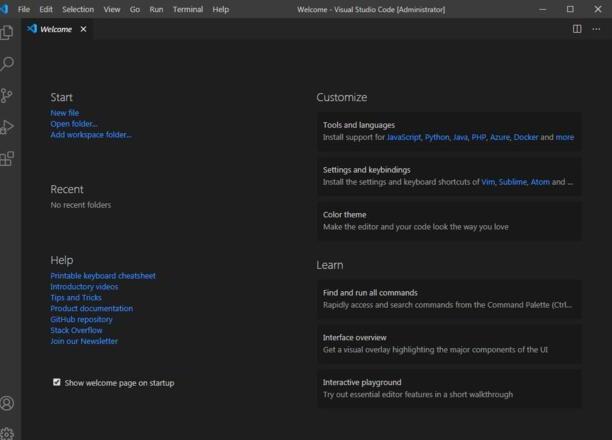Image resolution: width=612 pixels, height=440 pixels.
Task: Open the Go menu
Action: pyautogui.click(x=135, y=9)
